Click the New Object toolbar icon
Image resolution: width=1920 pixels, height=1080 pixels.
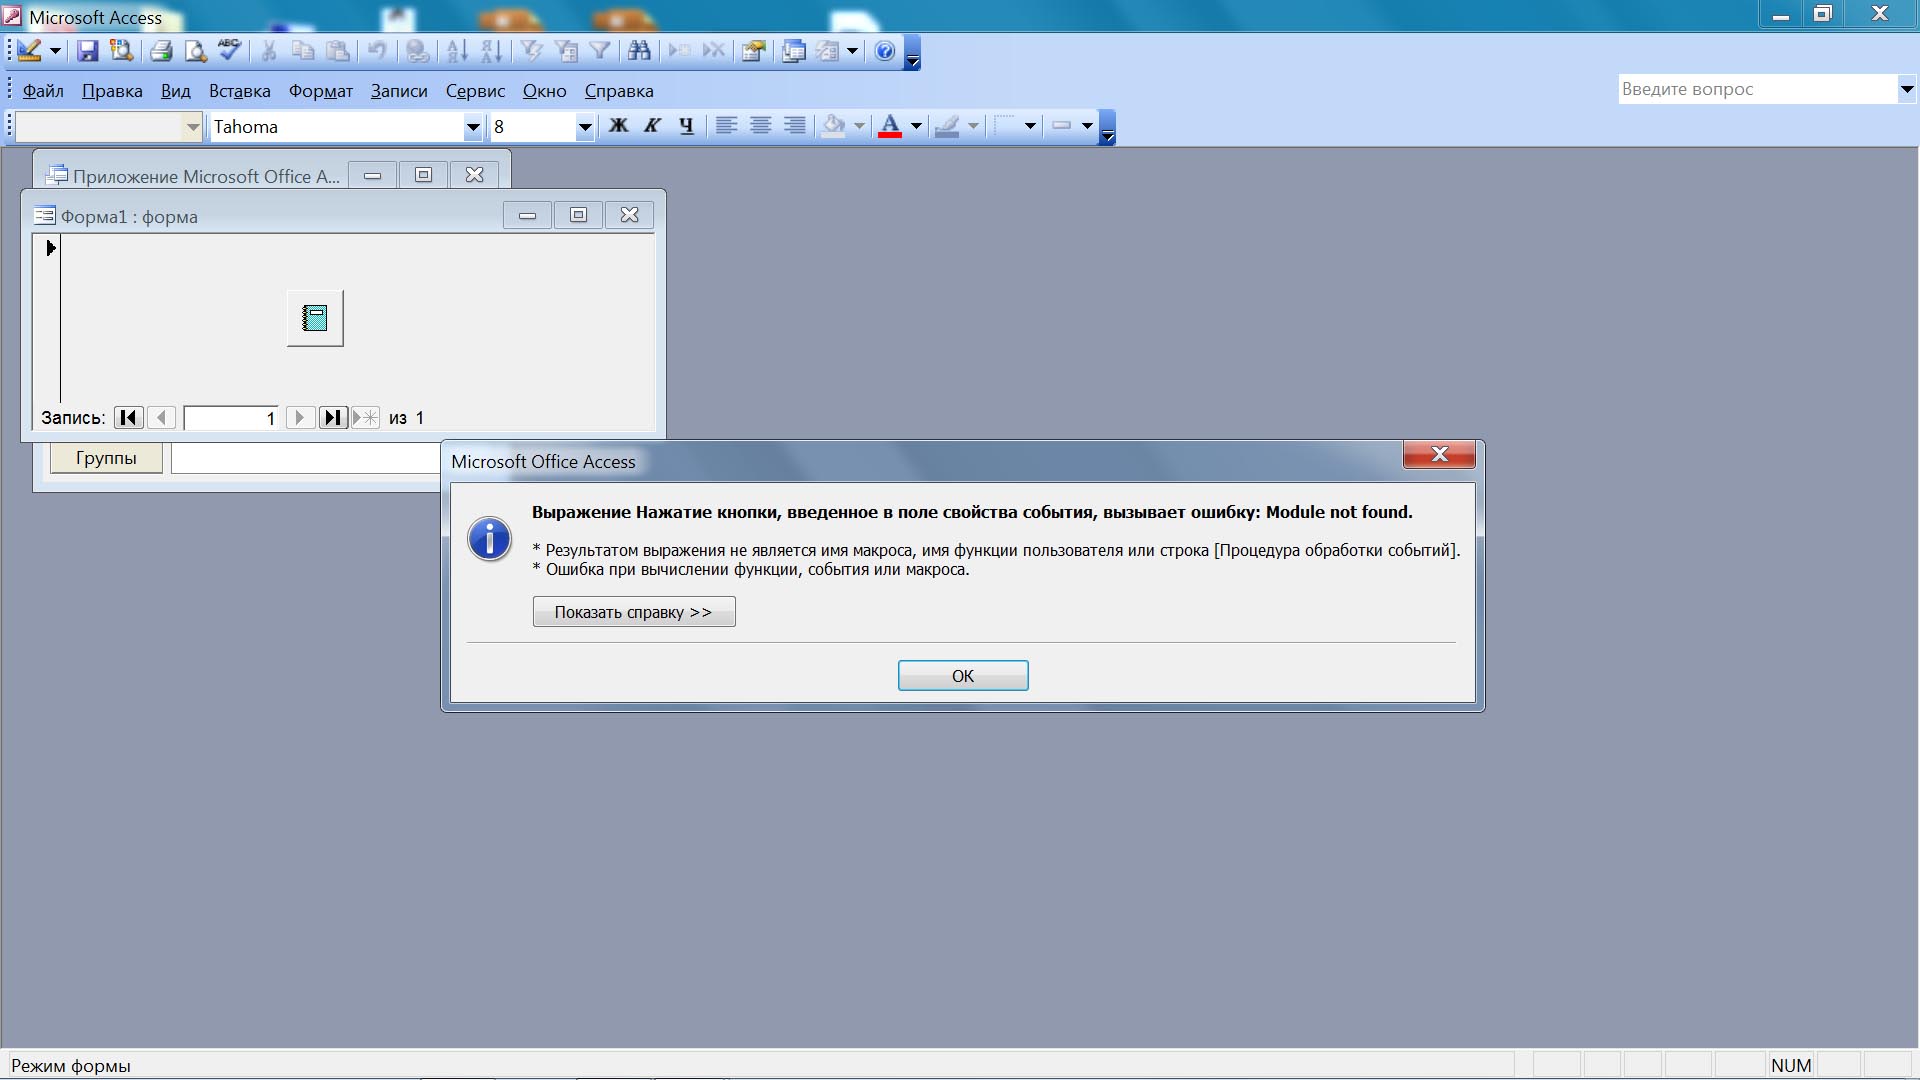828,51
